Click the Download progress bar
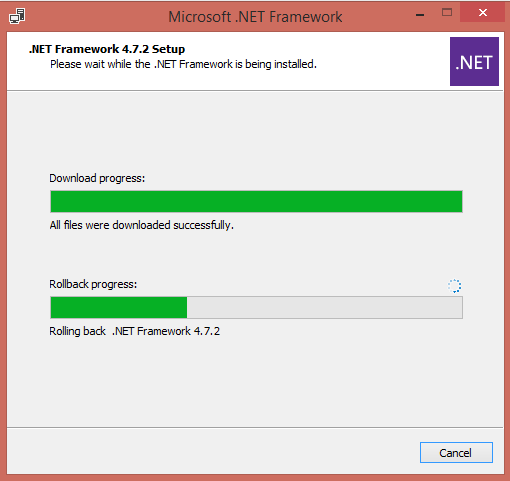This screenshot has height=481, width=510. 256,201
